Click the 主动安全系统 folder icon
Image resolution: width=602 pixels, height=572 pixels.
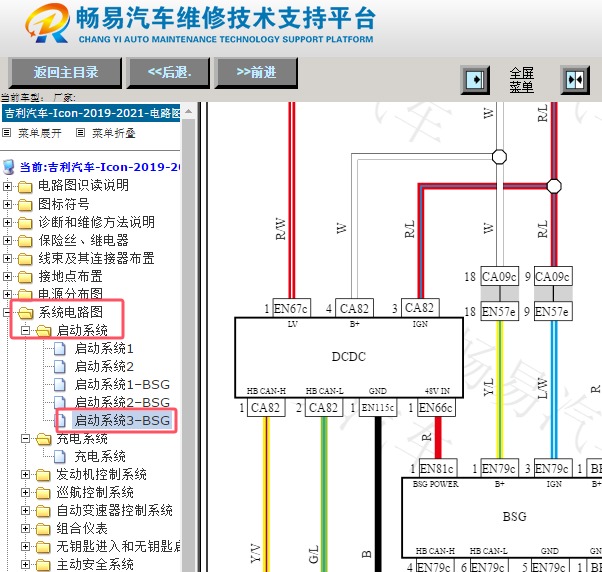[x=43, y=565]
